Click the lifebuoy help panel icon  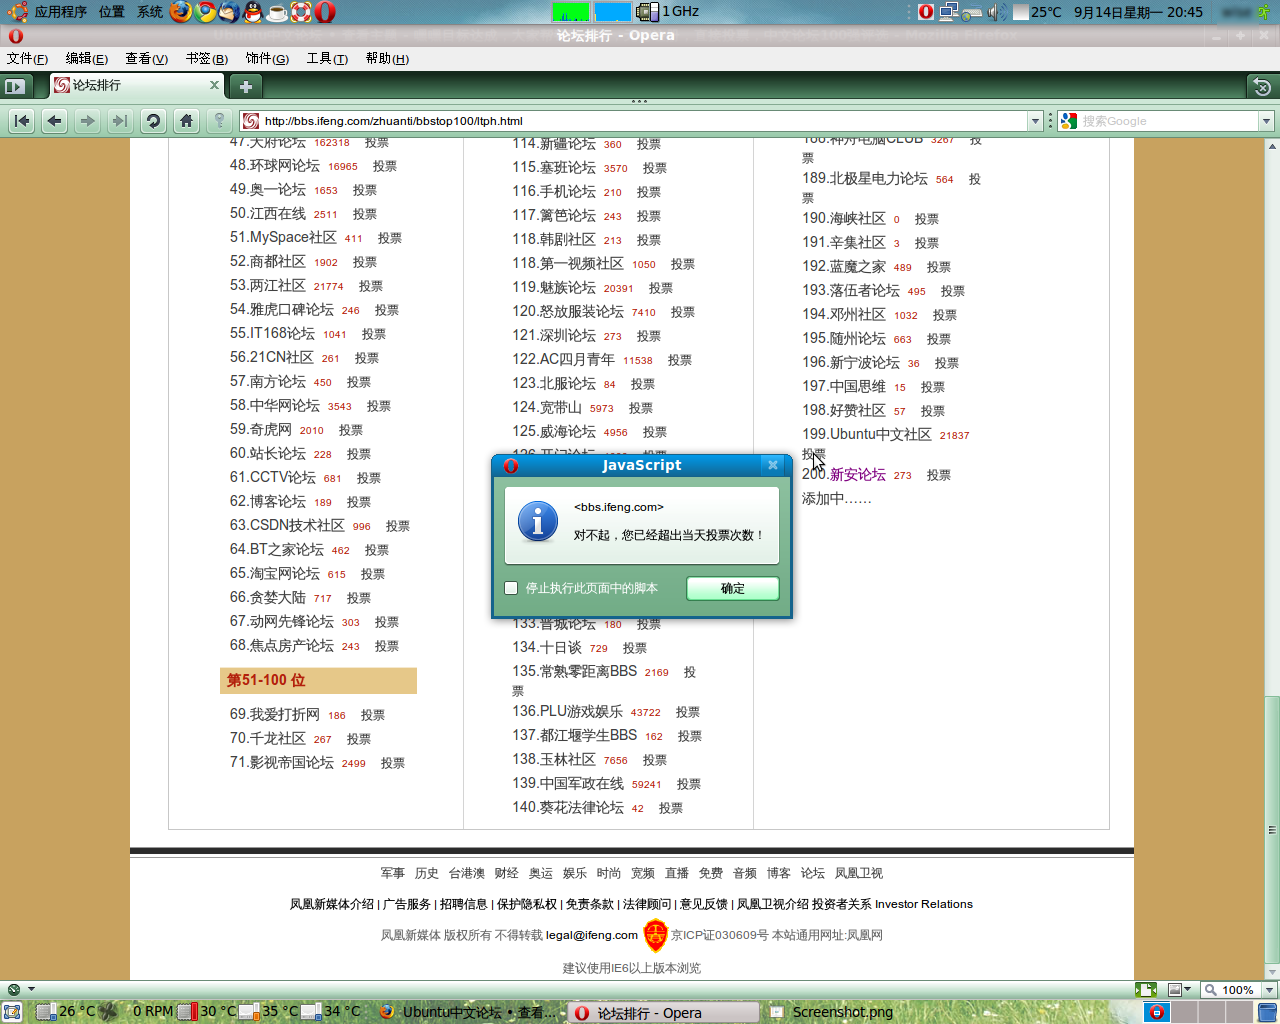tap(301, 12)
